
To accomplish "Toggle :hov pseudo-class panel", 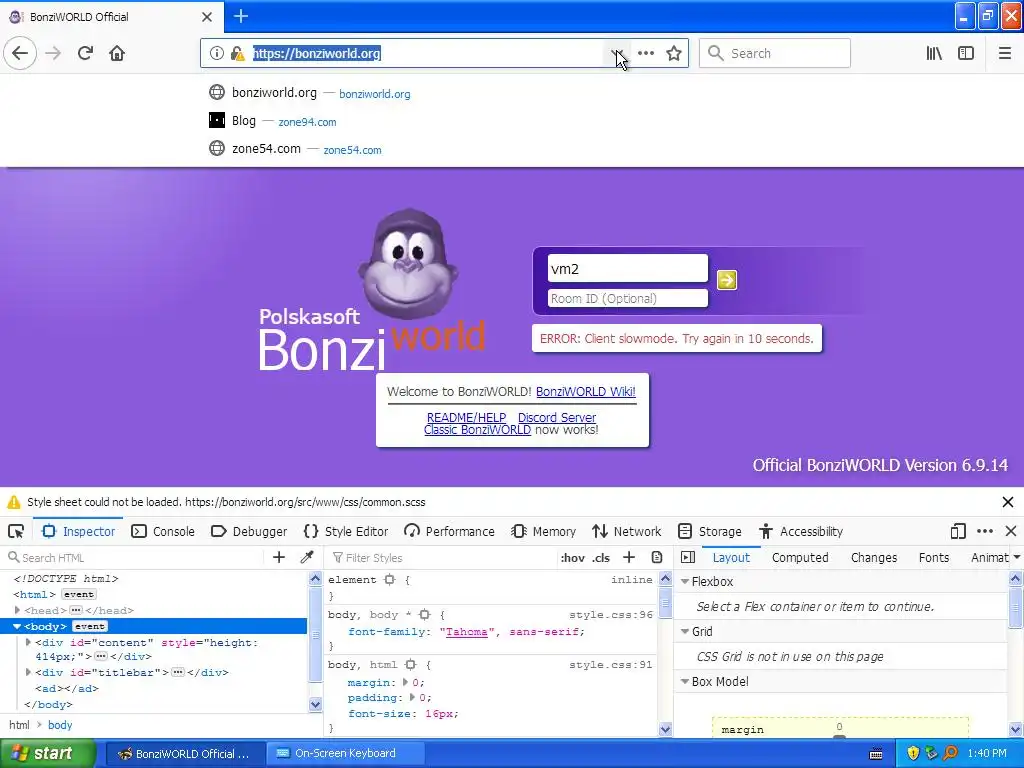I will click(573, 558).
